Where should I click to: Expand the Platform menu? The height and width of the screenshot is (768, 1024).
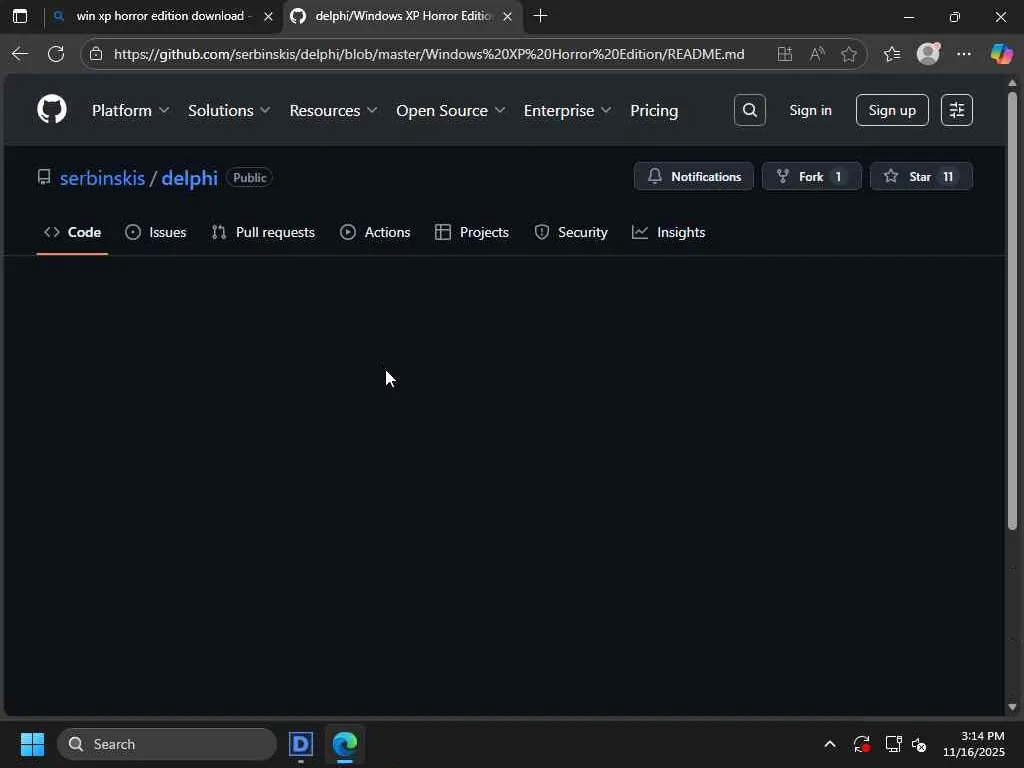131,110
